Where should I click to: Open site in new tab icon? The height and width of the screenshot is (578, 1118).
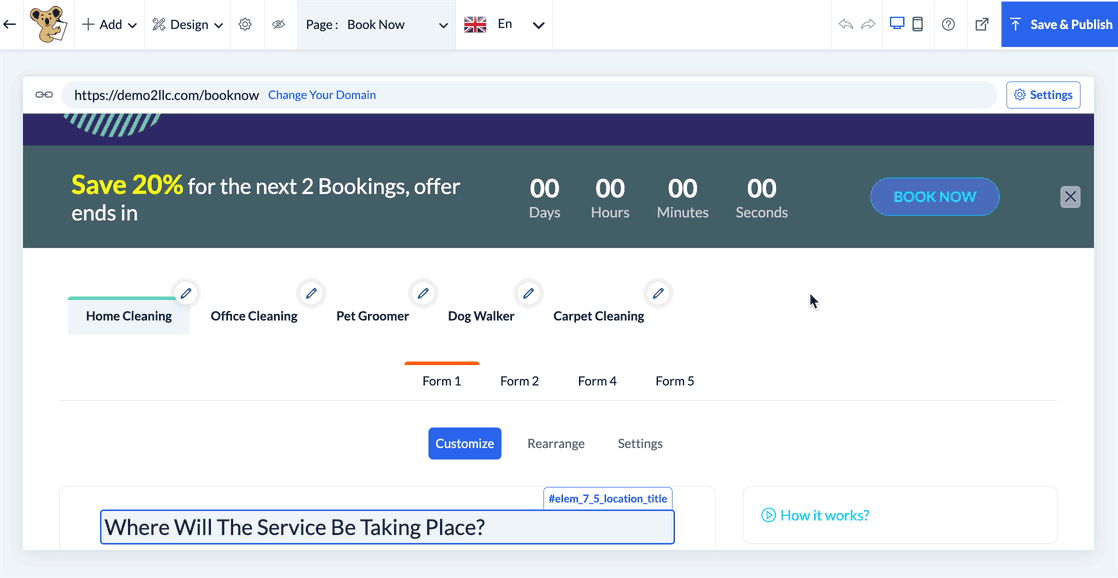click(981, 24)
